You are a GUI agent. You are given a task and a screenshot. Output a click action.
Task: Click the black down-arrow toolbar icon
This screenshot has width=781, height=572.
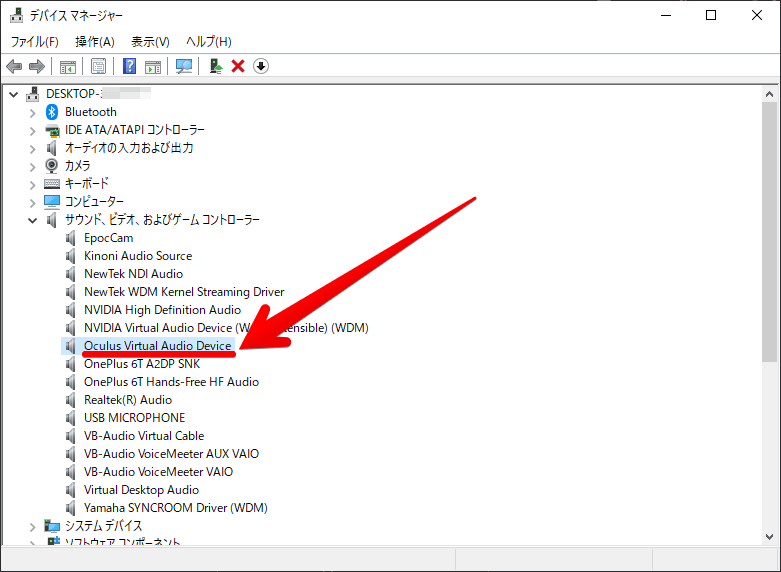tap(261, 66)
